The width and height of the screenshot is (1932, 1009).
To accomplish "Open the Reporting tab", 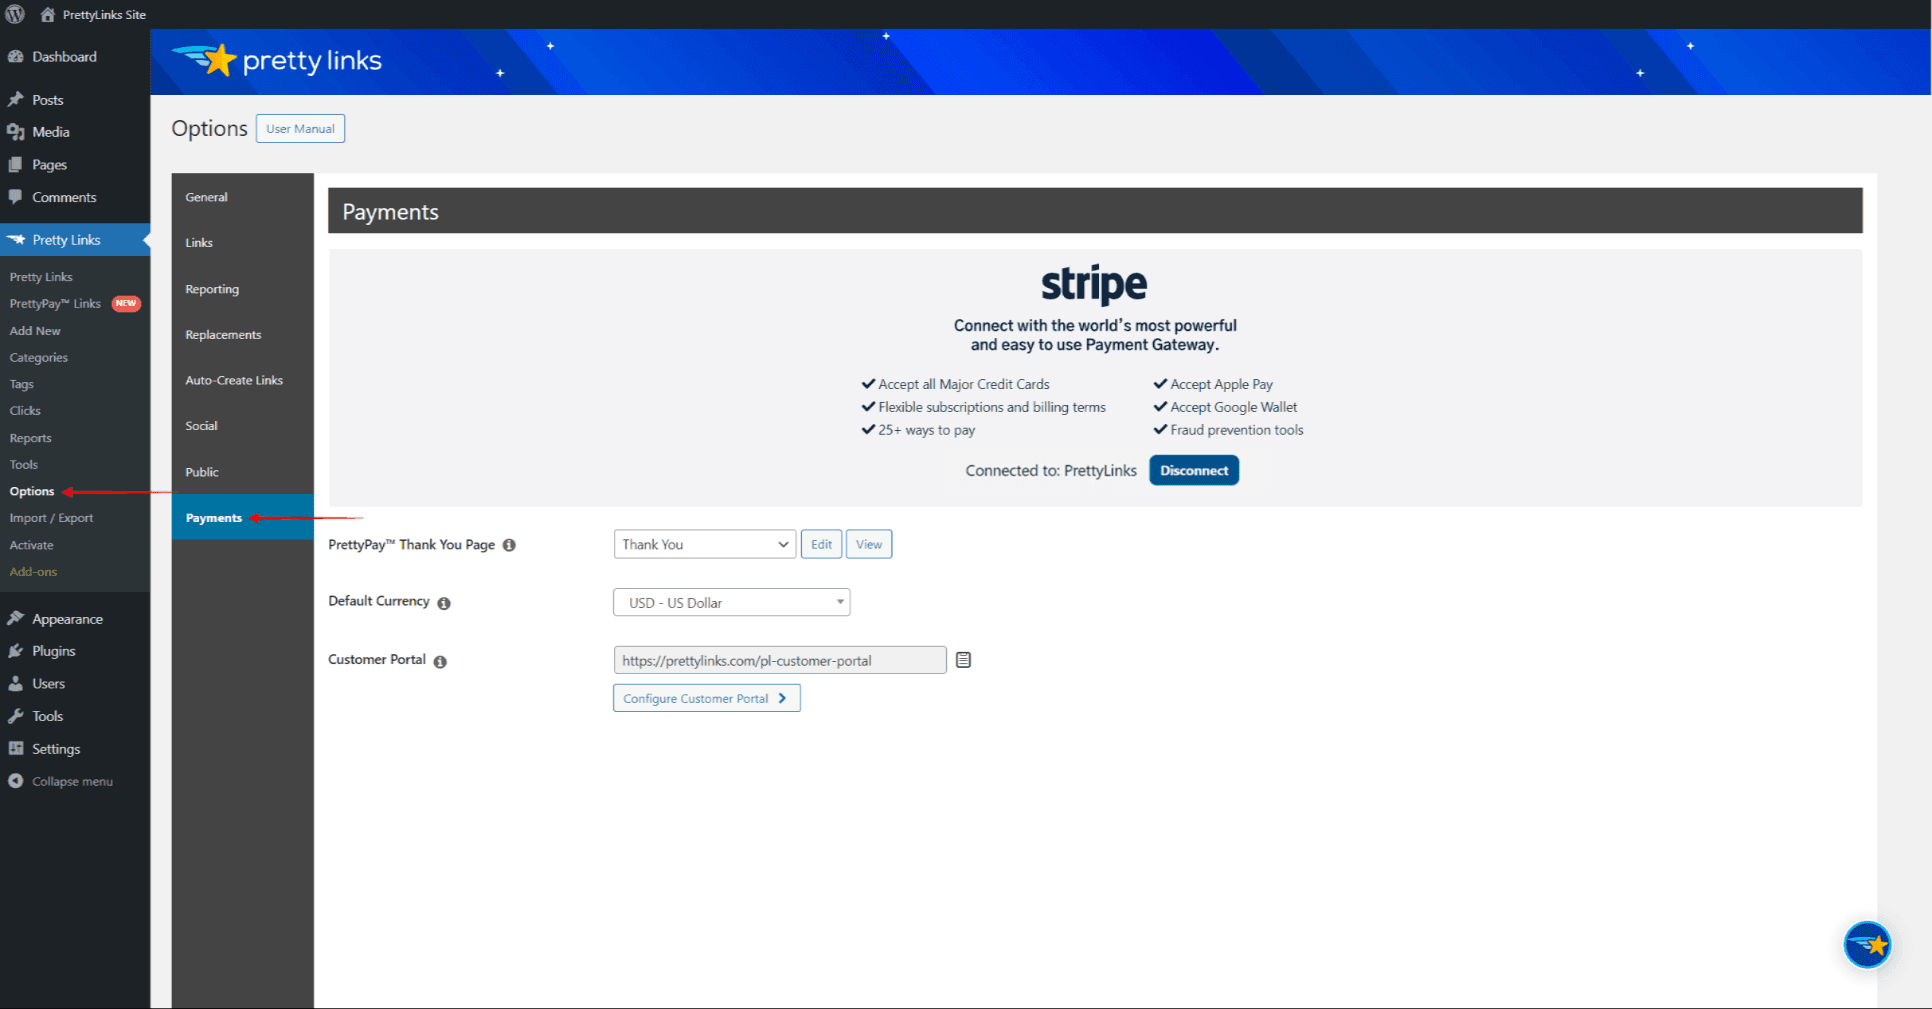I will tap(212, 289).
